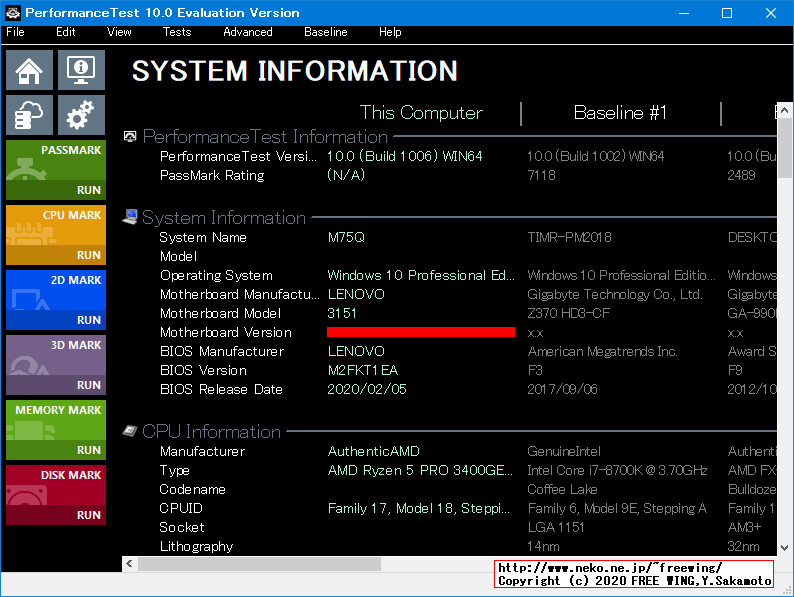
Task: Select the BIOS release date 2020/02/05
Action: 367,389
